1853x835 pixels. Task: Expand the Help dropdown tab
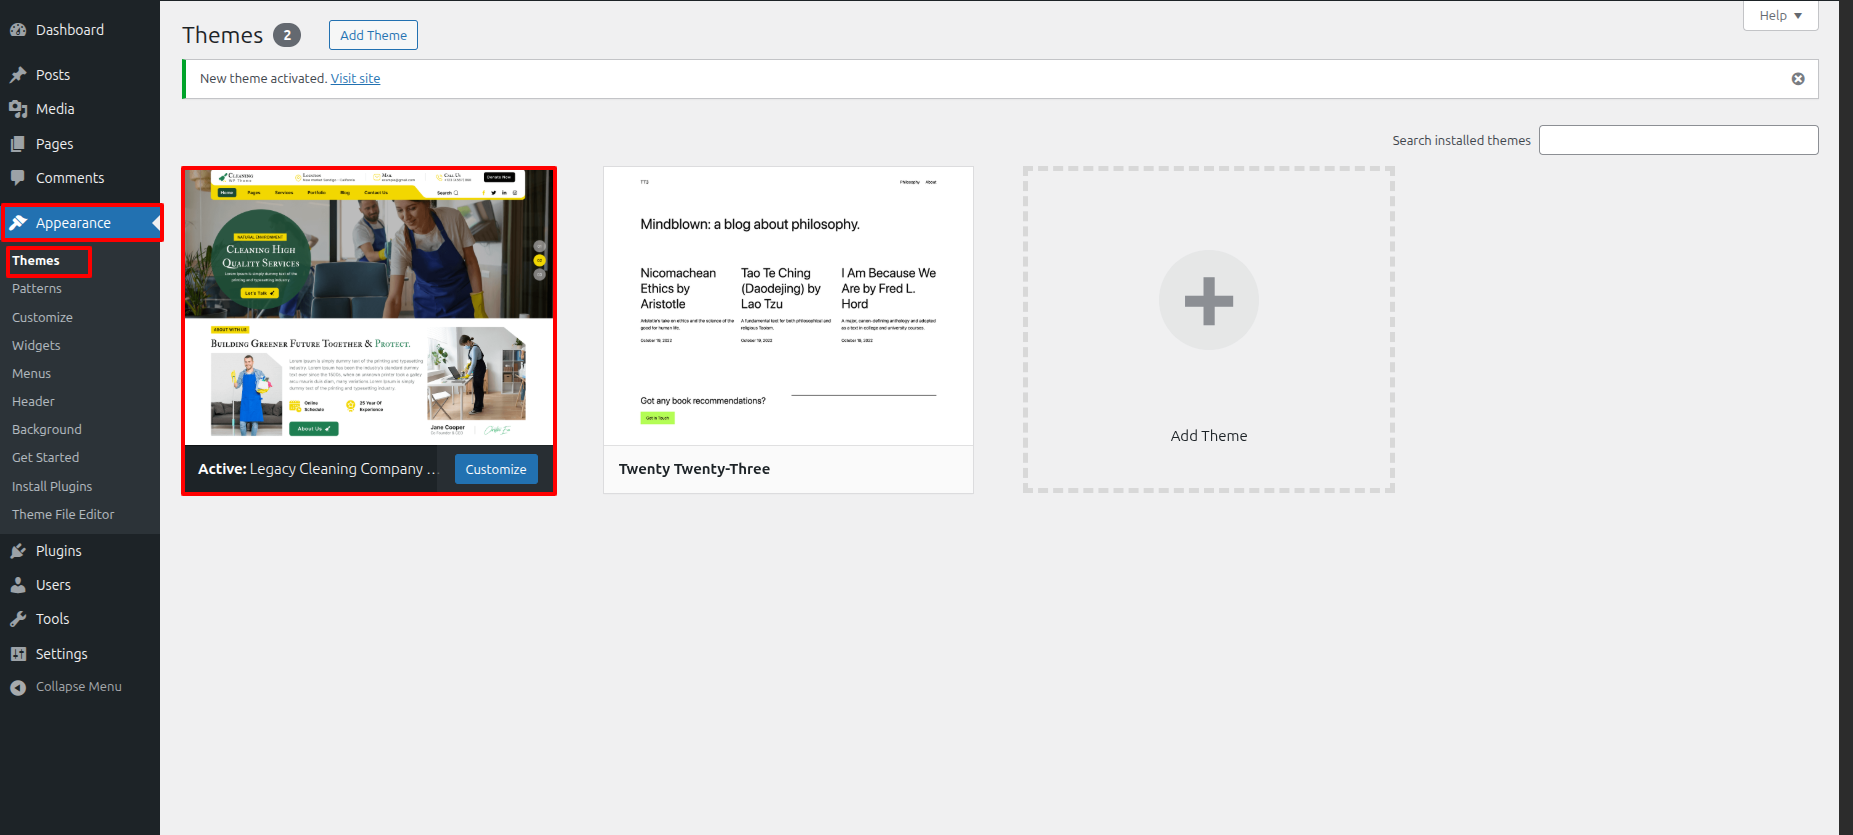pos(1780,16)
